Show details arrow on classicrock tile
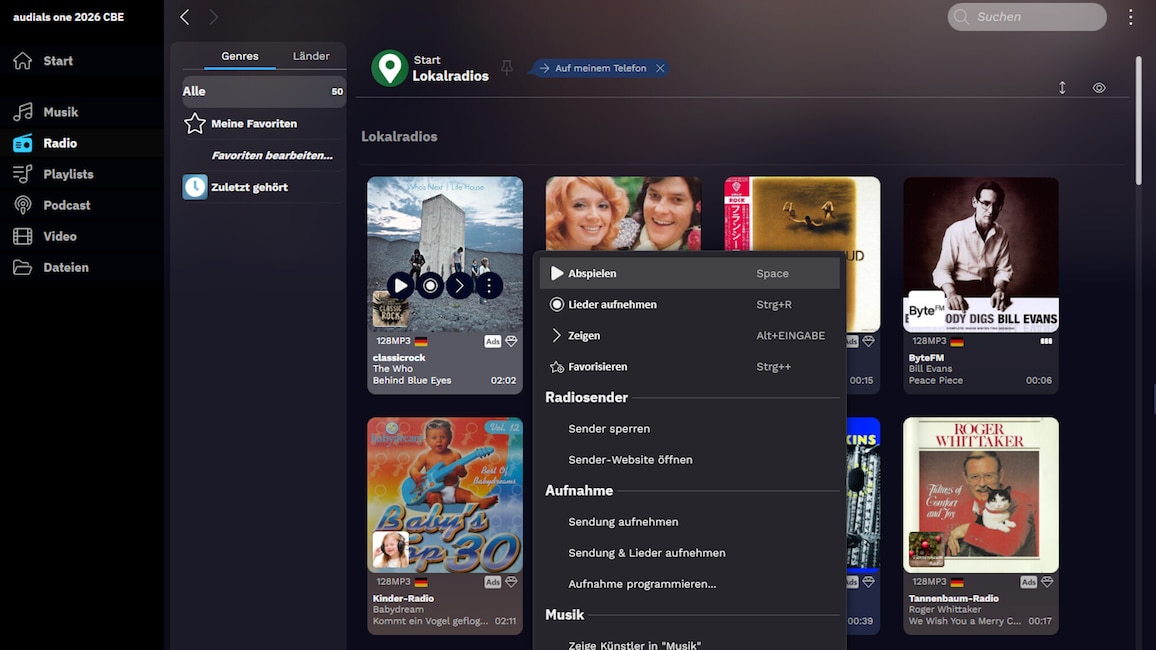 (459, 286)
